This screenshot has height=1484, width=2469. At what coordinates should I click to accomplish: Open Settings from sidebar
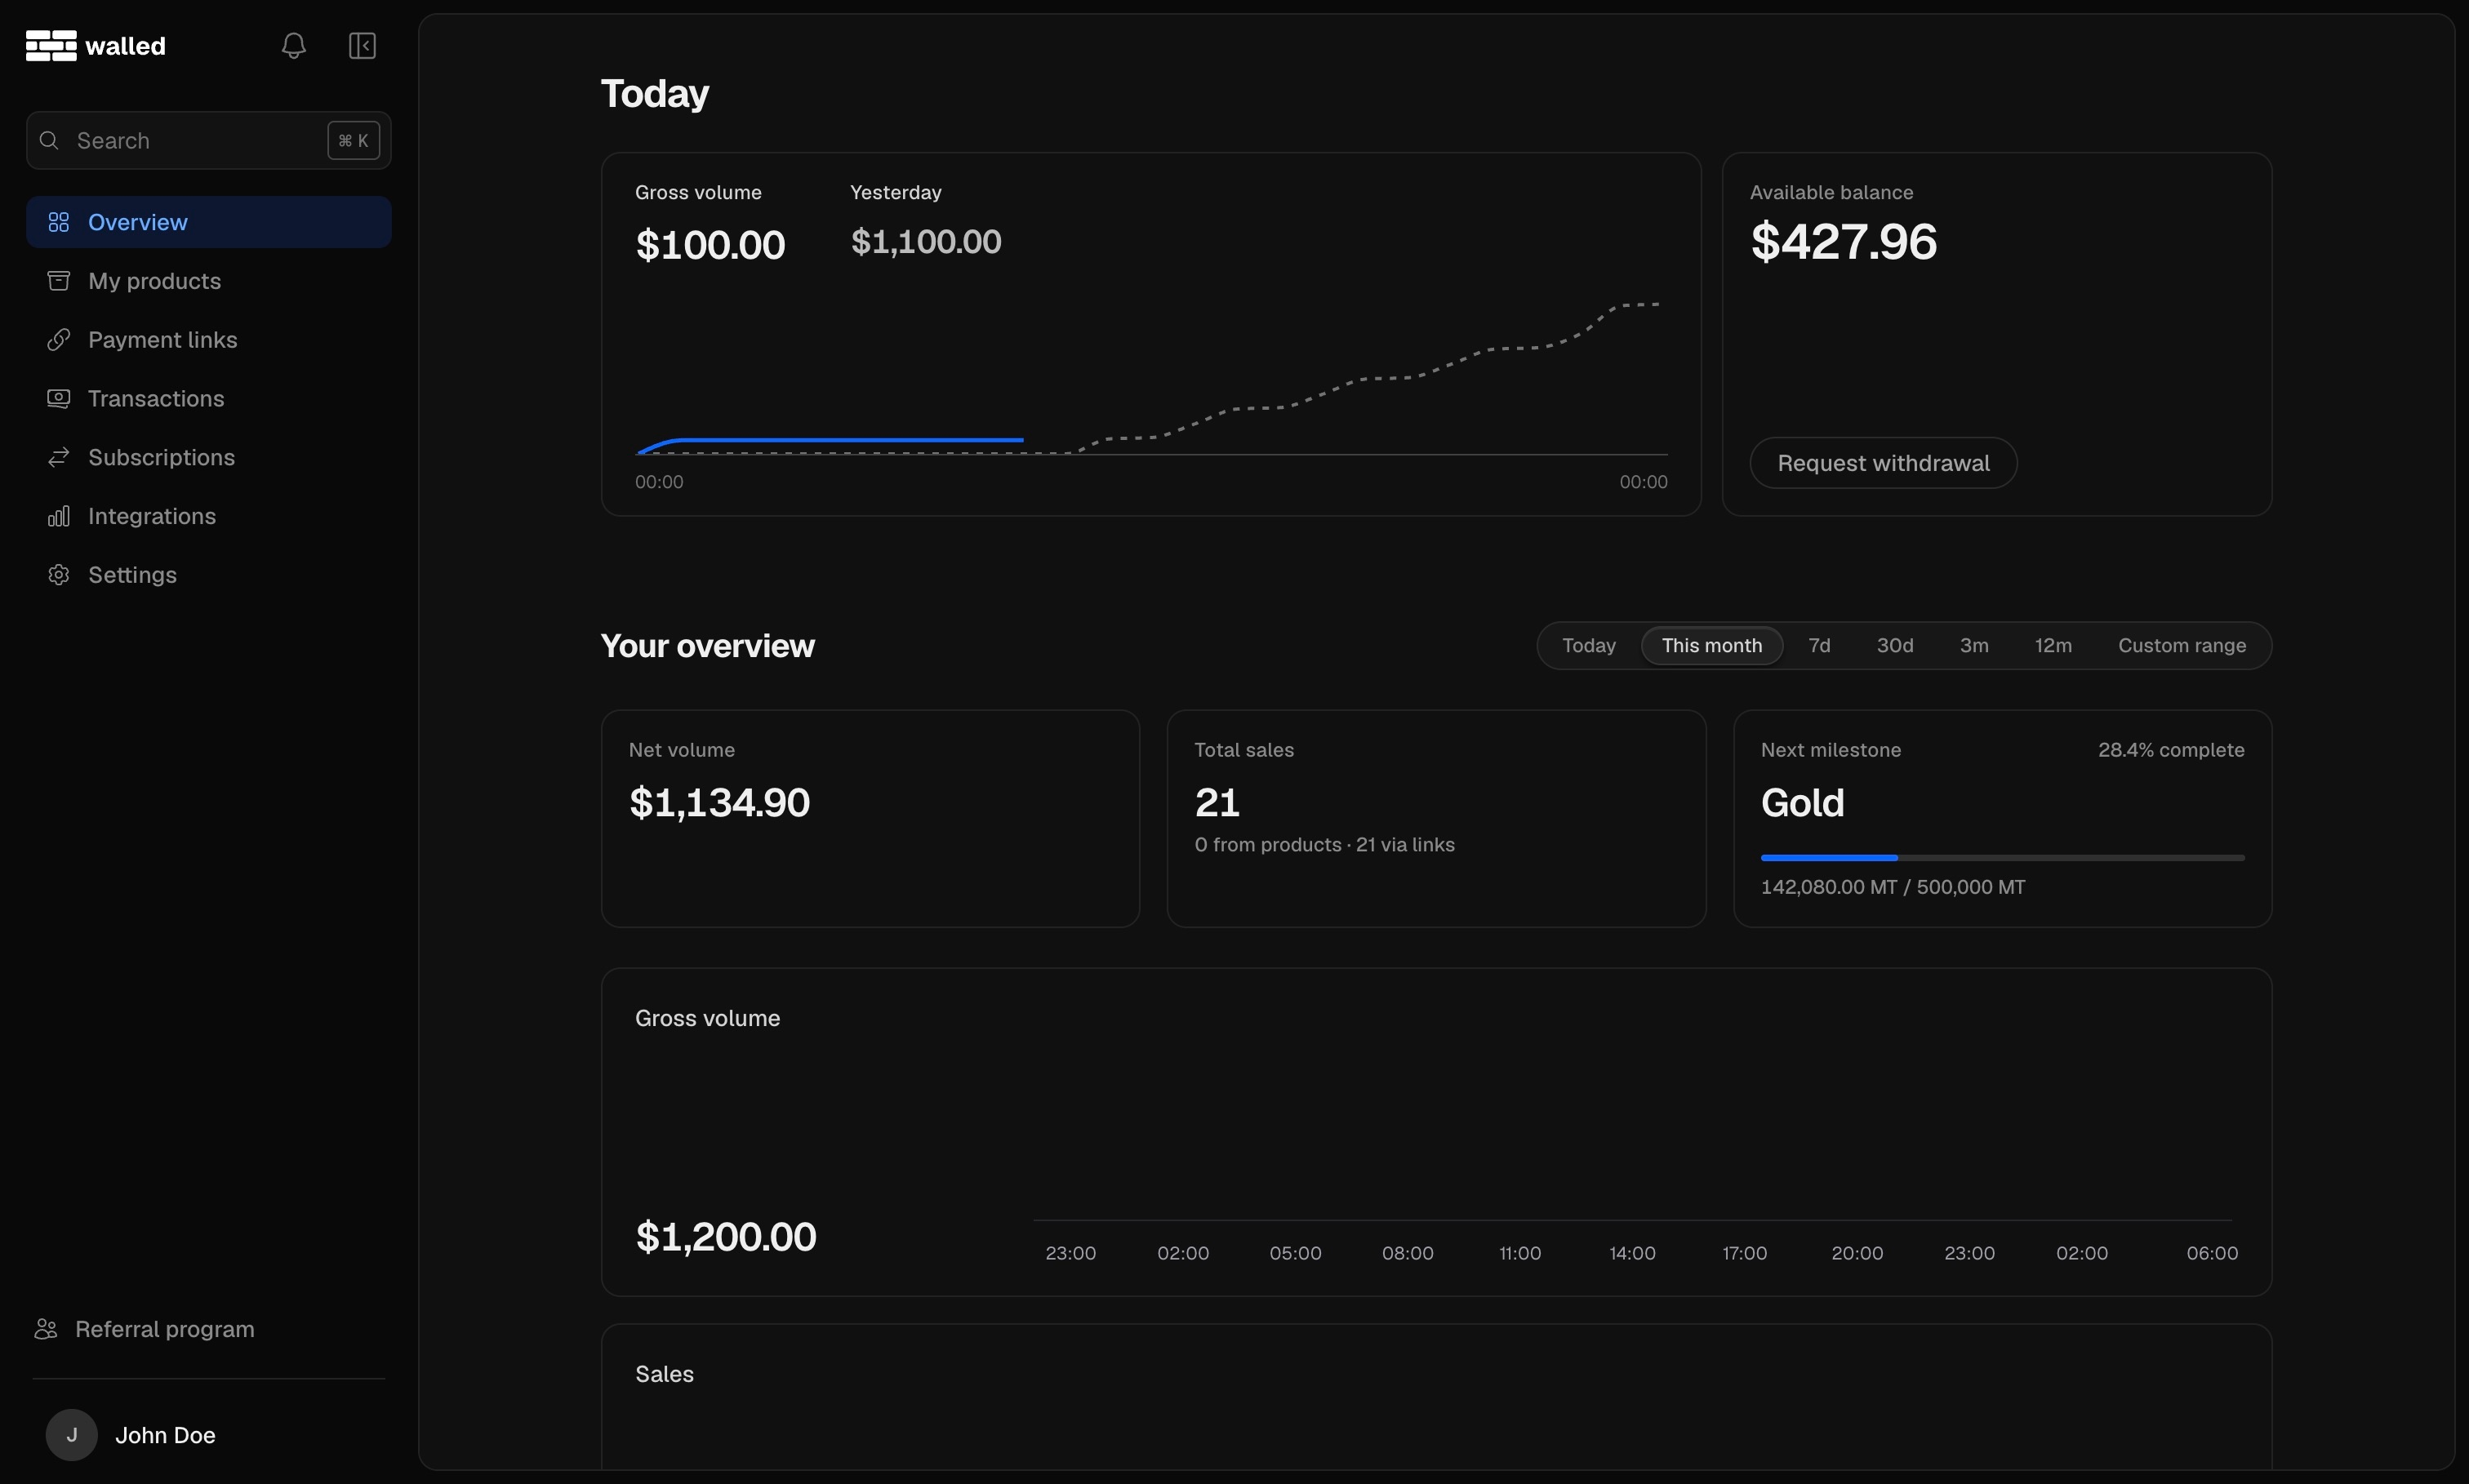(209, 575)
